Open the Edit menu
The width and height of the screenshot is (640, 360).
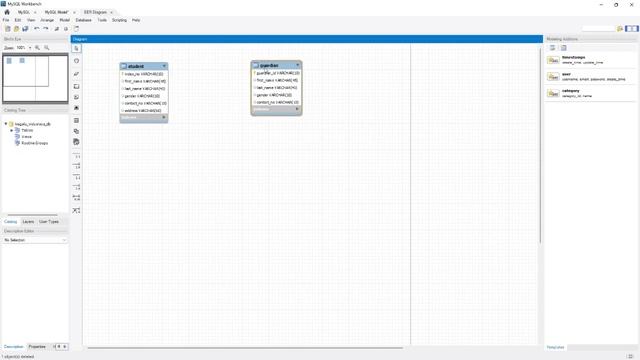[x=18, y=20]
